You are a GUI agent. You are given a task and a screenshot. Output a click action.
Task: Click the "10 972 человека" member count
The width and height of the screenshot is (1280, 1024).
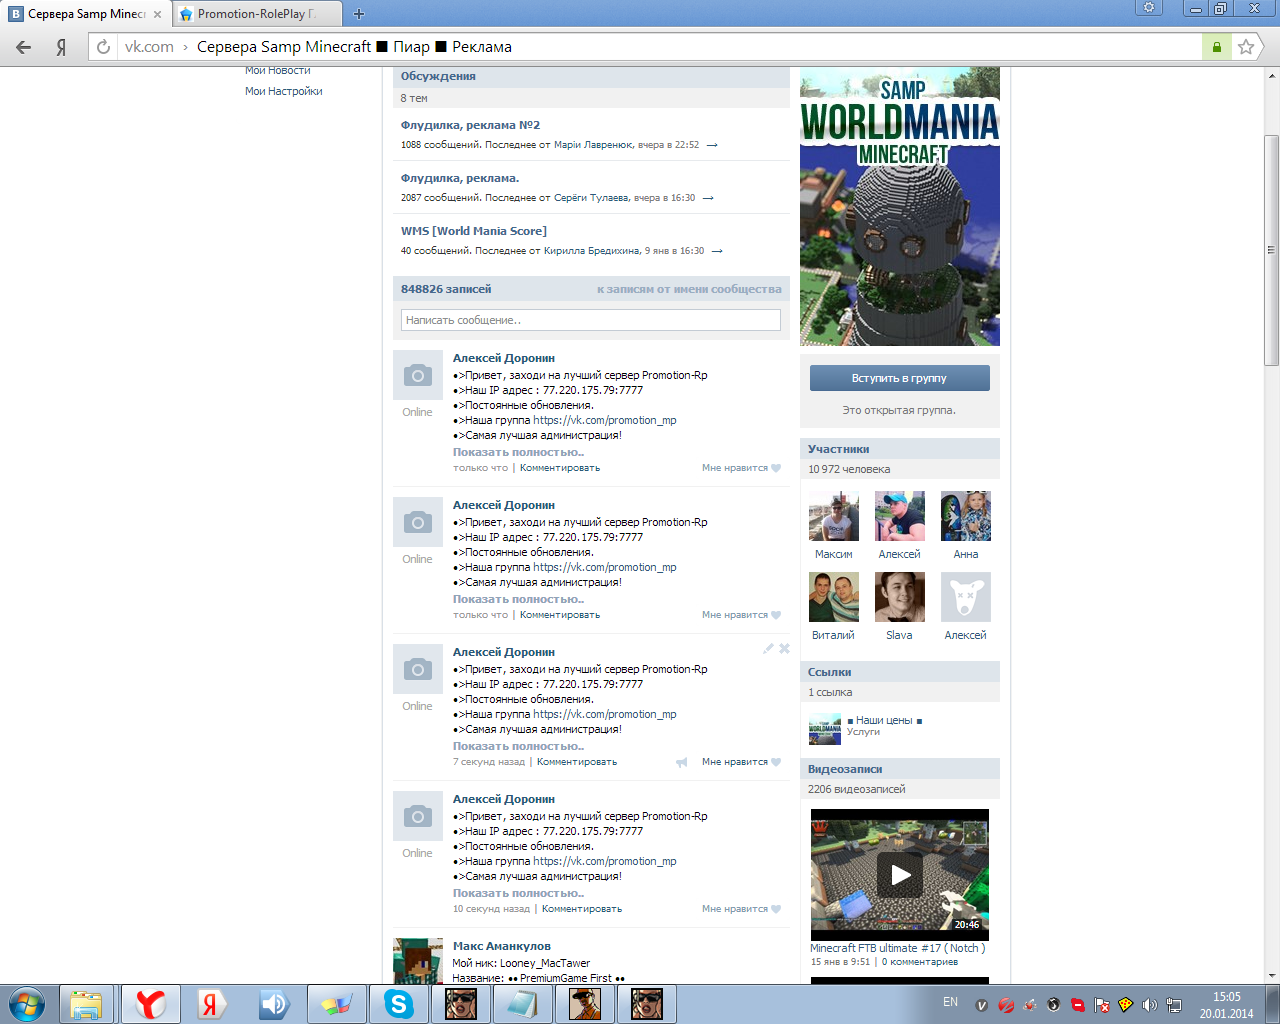tap(849, 469)
